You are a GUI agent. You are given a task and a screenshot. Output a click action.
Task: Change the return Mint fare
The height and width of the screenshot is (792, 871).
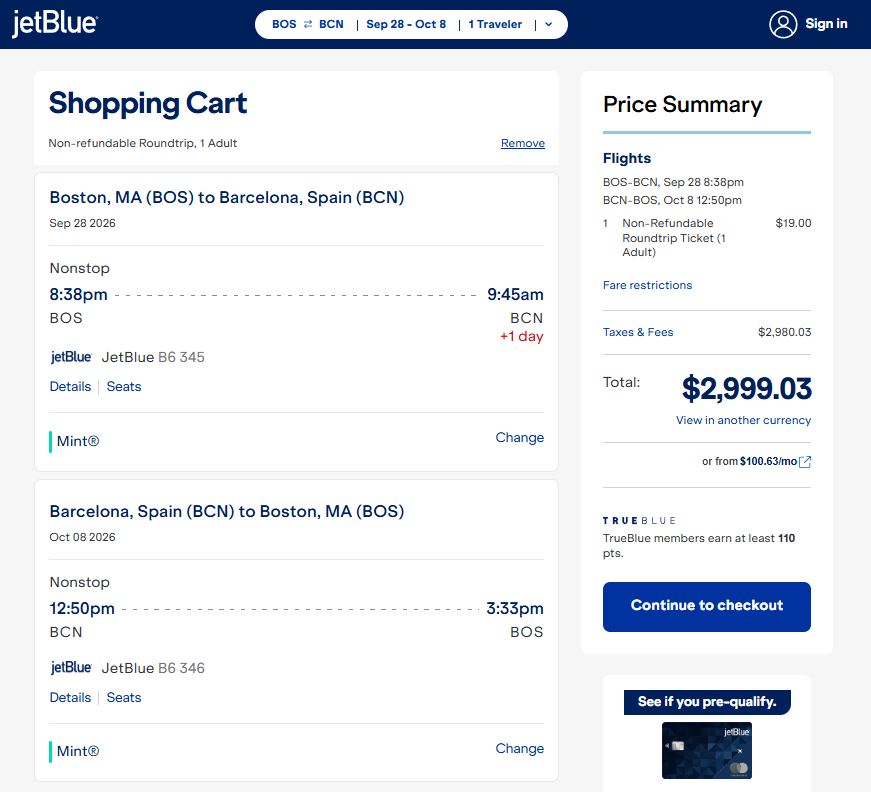click(519, 749)
